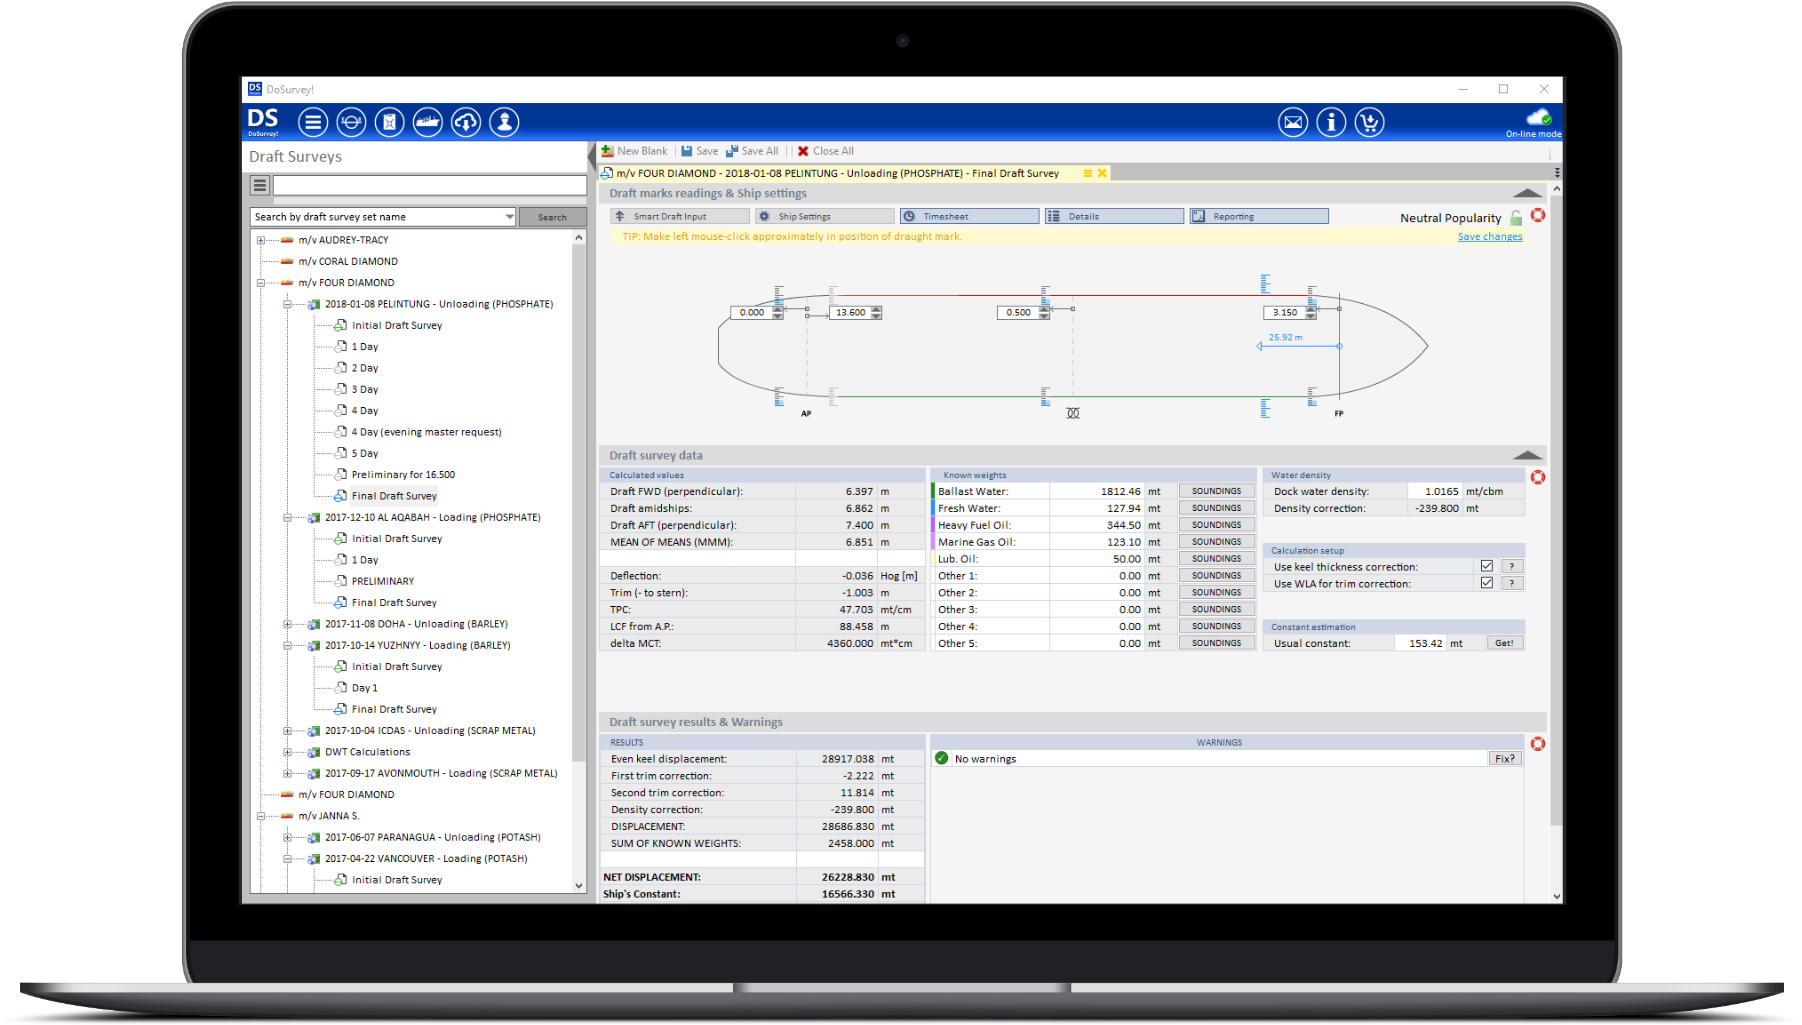Image resolution: width=1802 pixels, height=1025 pixels.
Task: Click the envelope mail icon
Action: [x=1293, y=122]
